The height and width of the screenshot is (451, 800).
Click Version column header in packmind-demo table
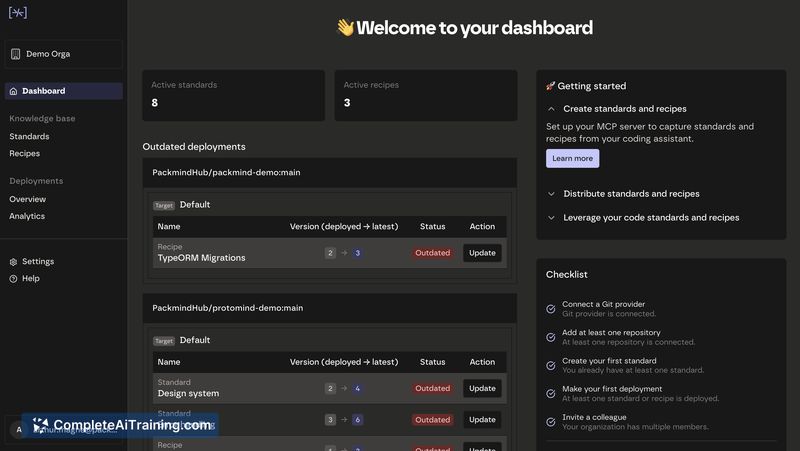[x=344, y=227]
